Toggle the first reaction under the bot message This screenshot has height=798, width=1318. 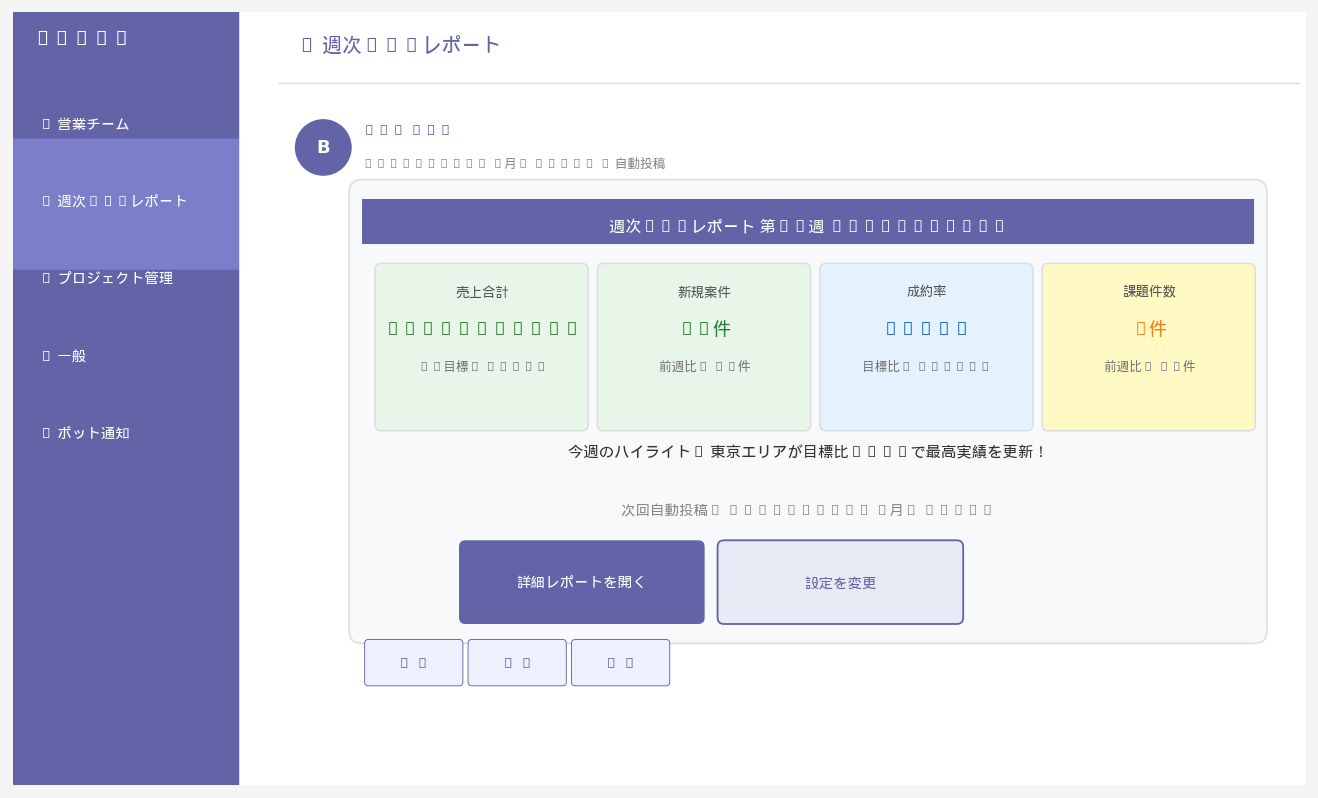coord(413,662)
